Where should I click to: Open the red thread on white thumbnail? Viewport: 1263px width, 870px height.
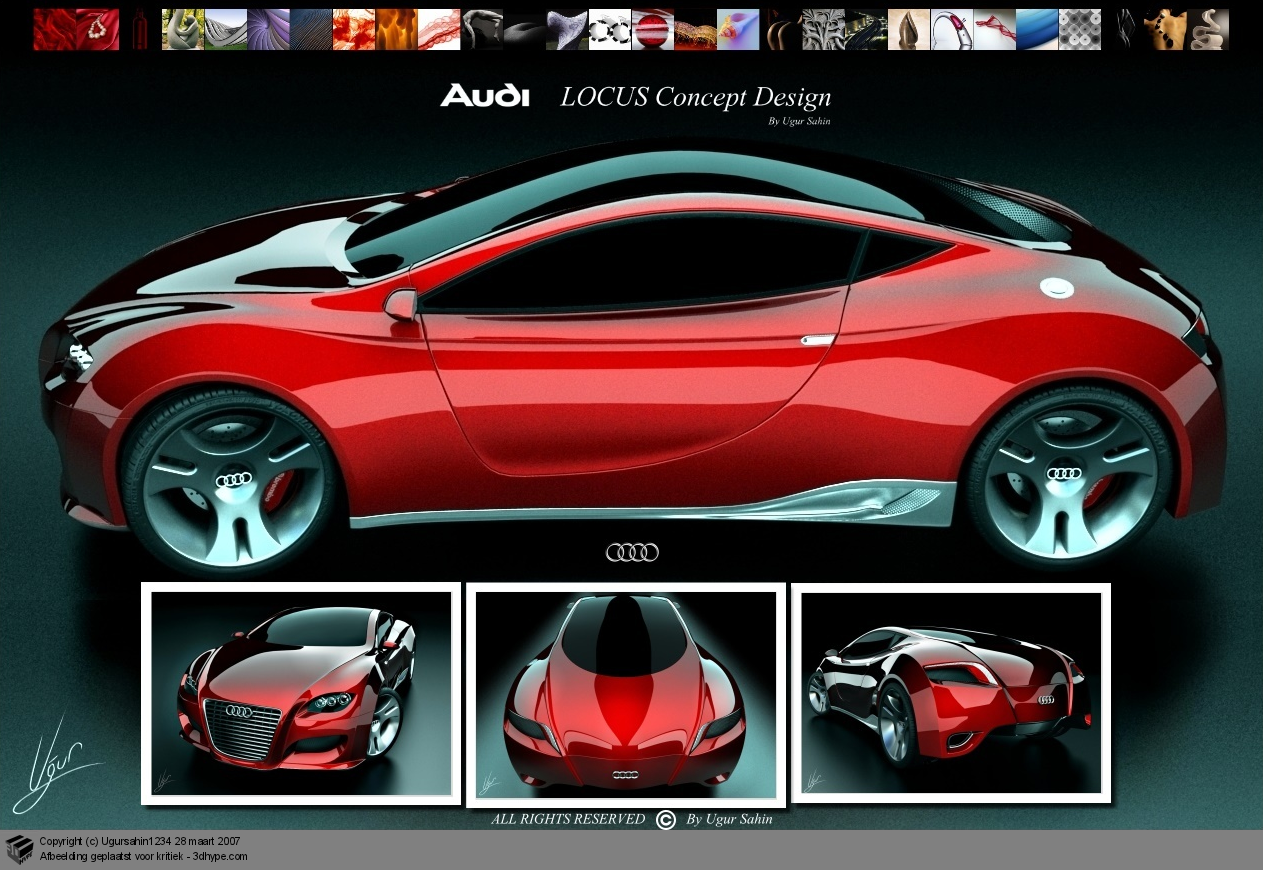click(994, 29)
